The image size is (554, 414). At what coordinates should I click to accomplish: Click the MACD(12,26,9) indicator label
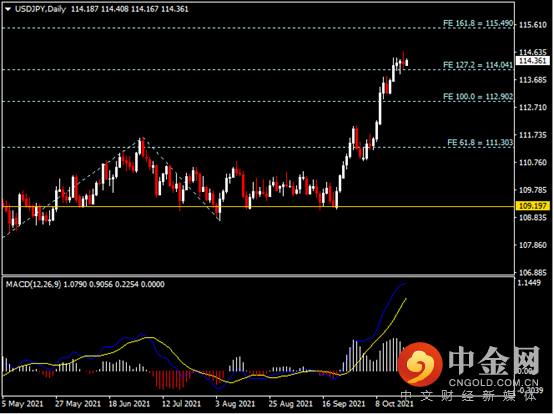(33, 284)
